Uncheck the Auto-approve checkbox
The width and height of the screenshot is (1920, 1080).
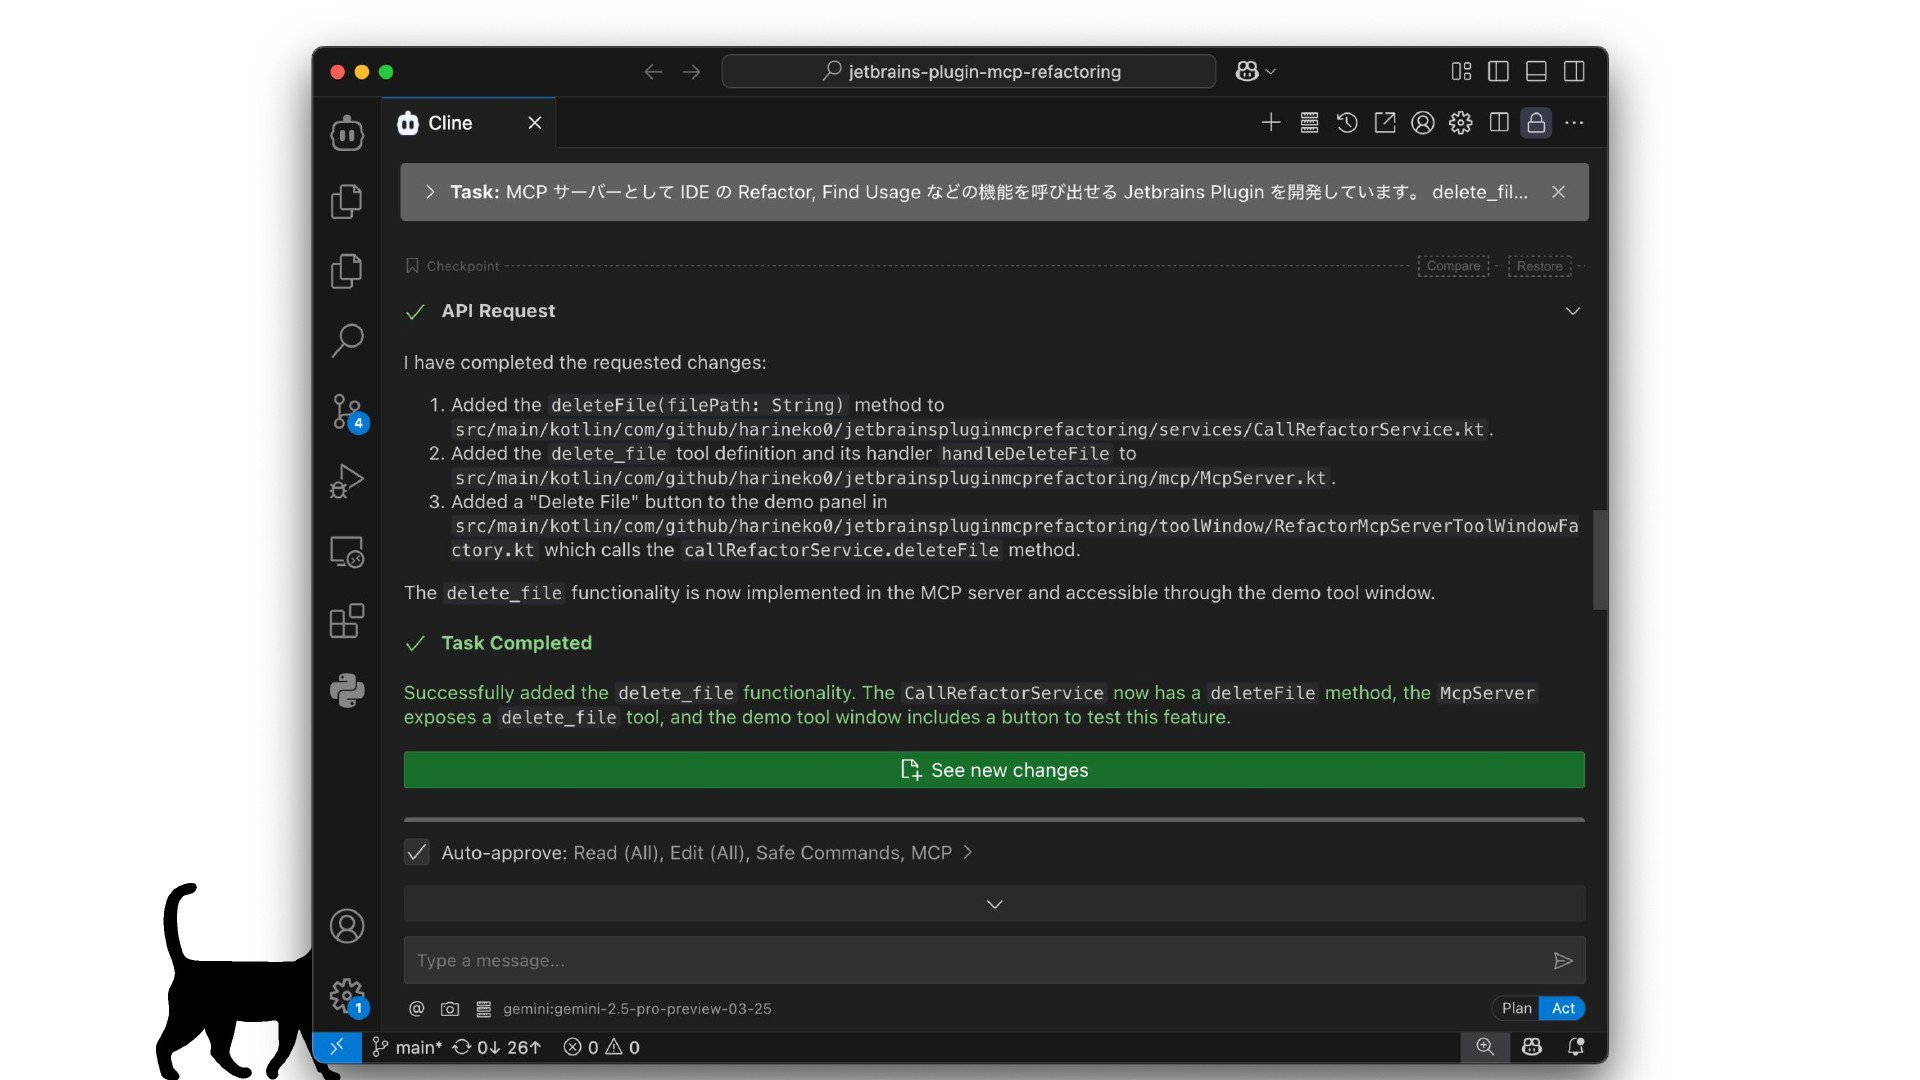click(x=417, y=852)
